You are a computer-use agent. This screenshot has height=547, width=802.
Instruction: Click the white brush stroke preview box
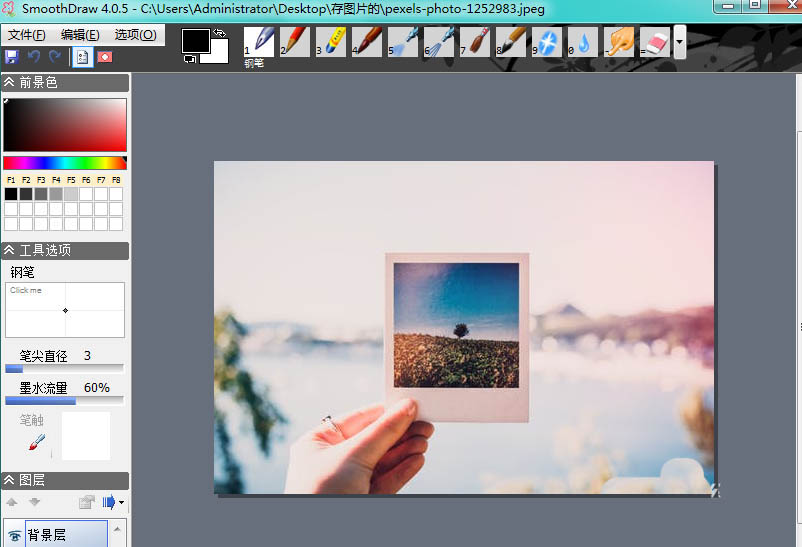click(85, 436)
